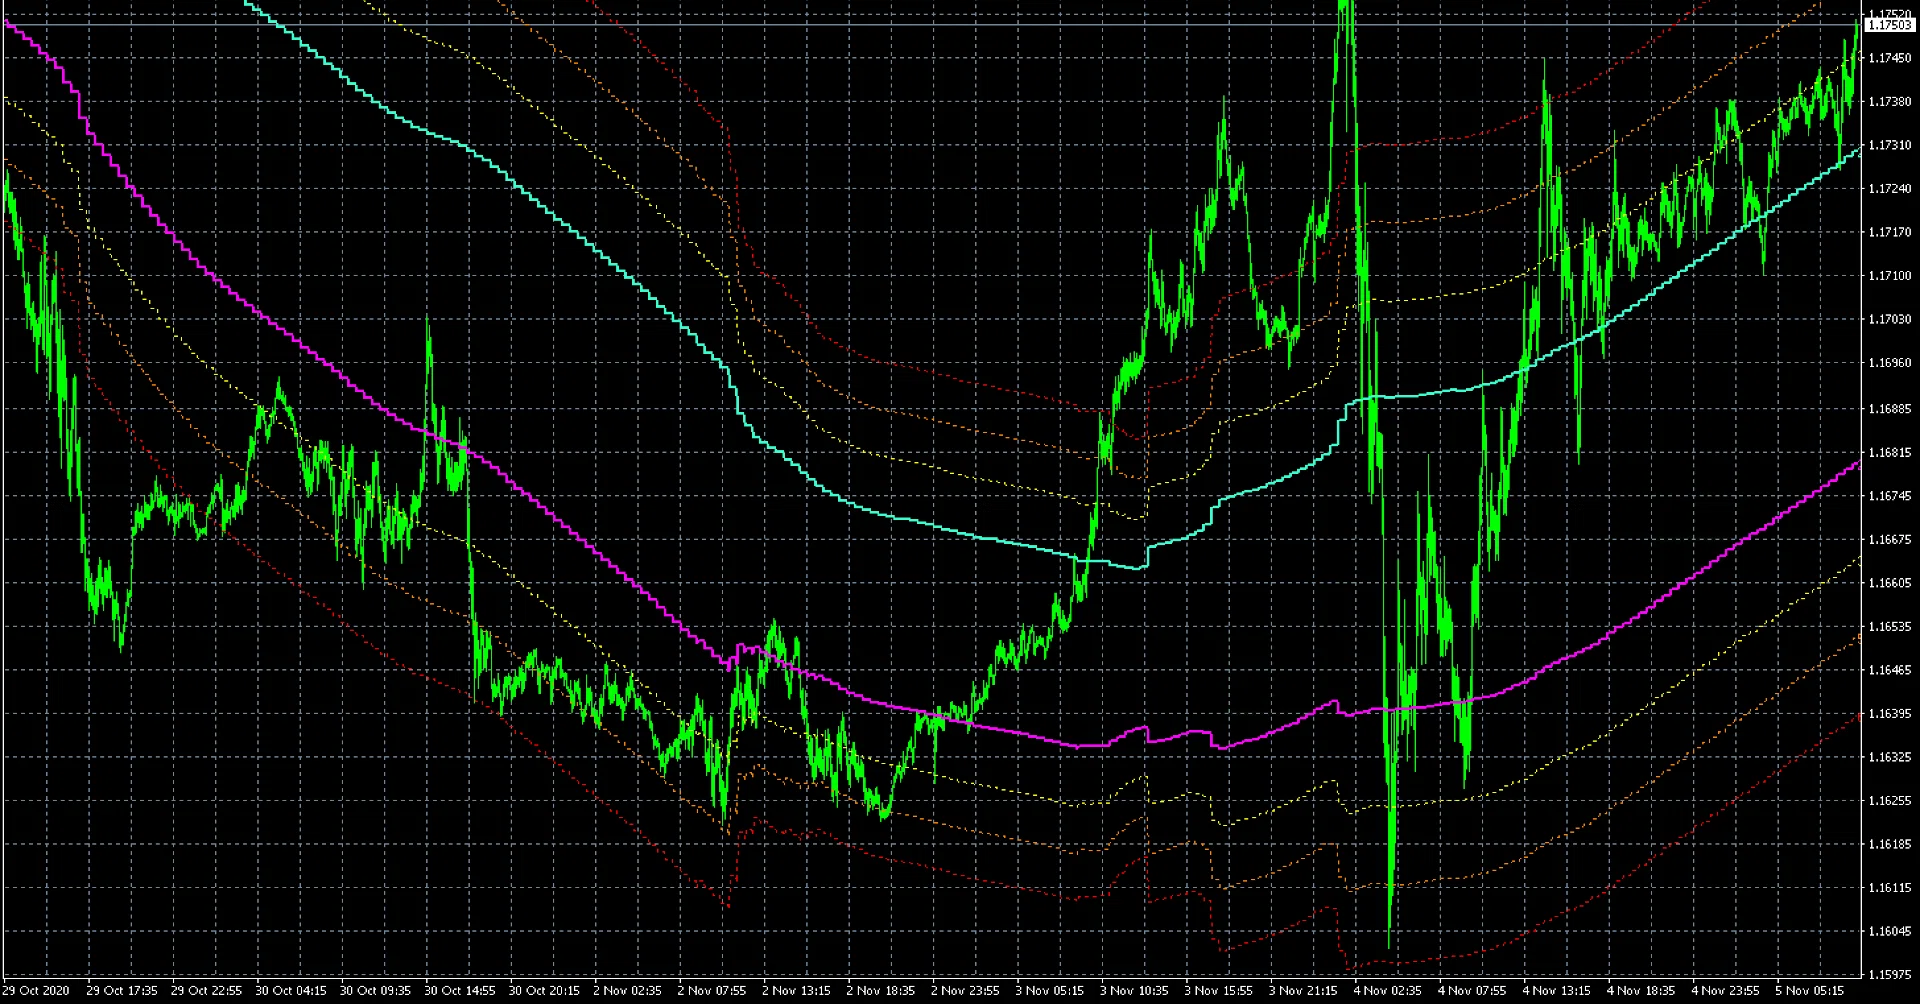Click the 1.16605 price axis label
1920x1005 pixels.
(x=1889, y=583)
